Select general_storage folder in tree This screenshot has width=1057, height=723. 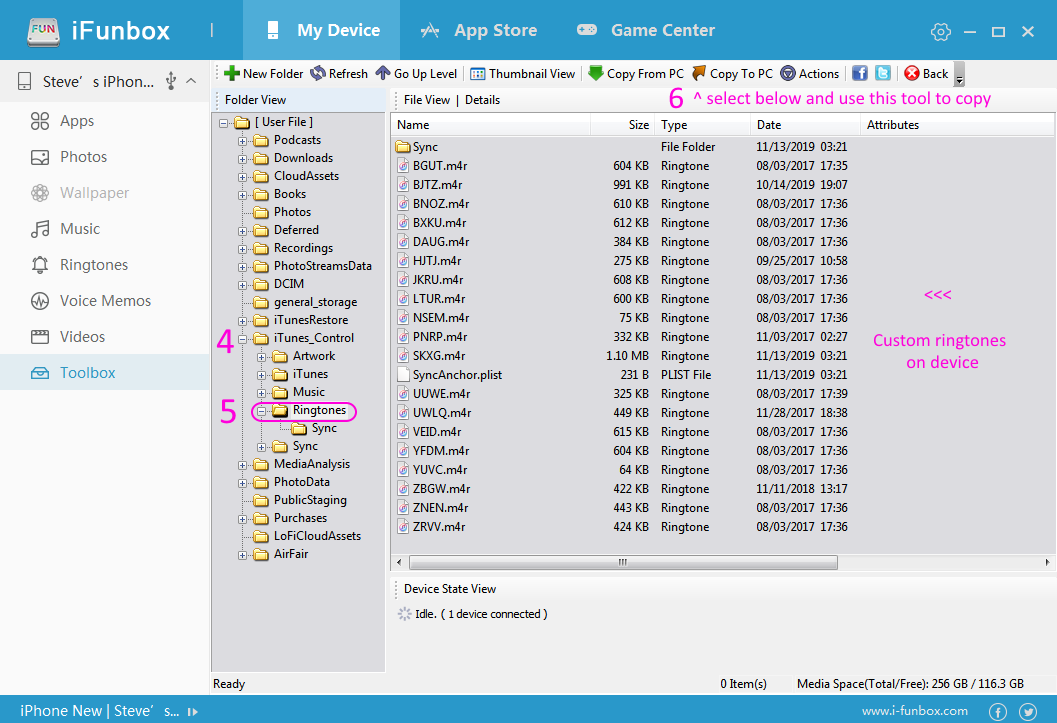pyautogui.click(x=315, y=302)
